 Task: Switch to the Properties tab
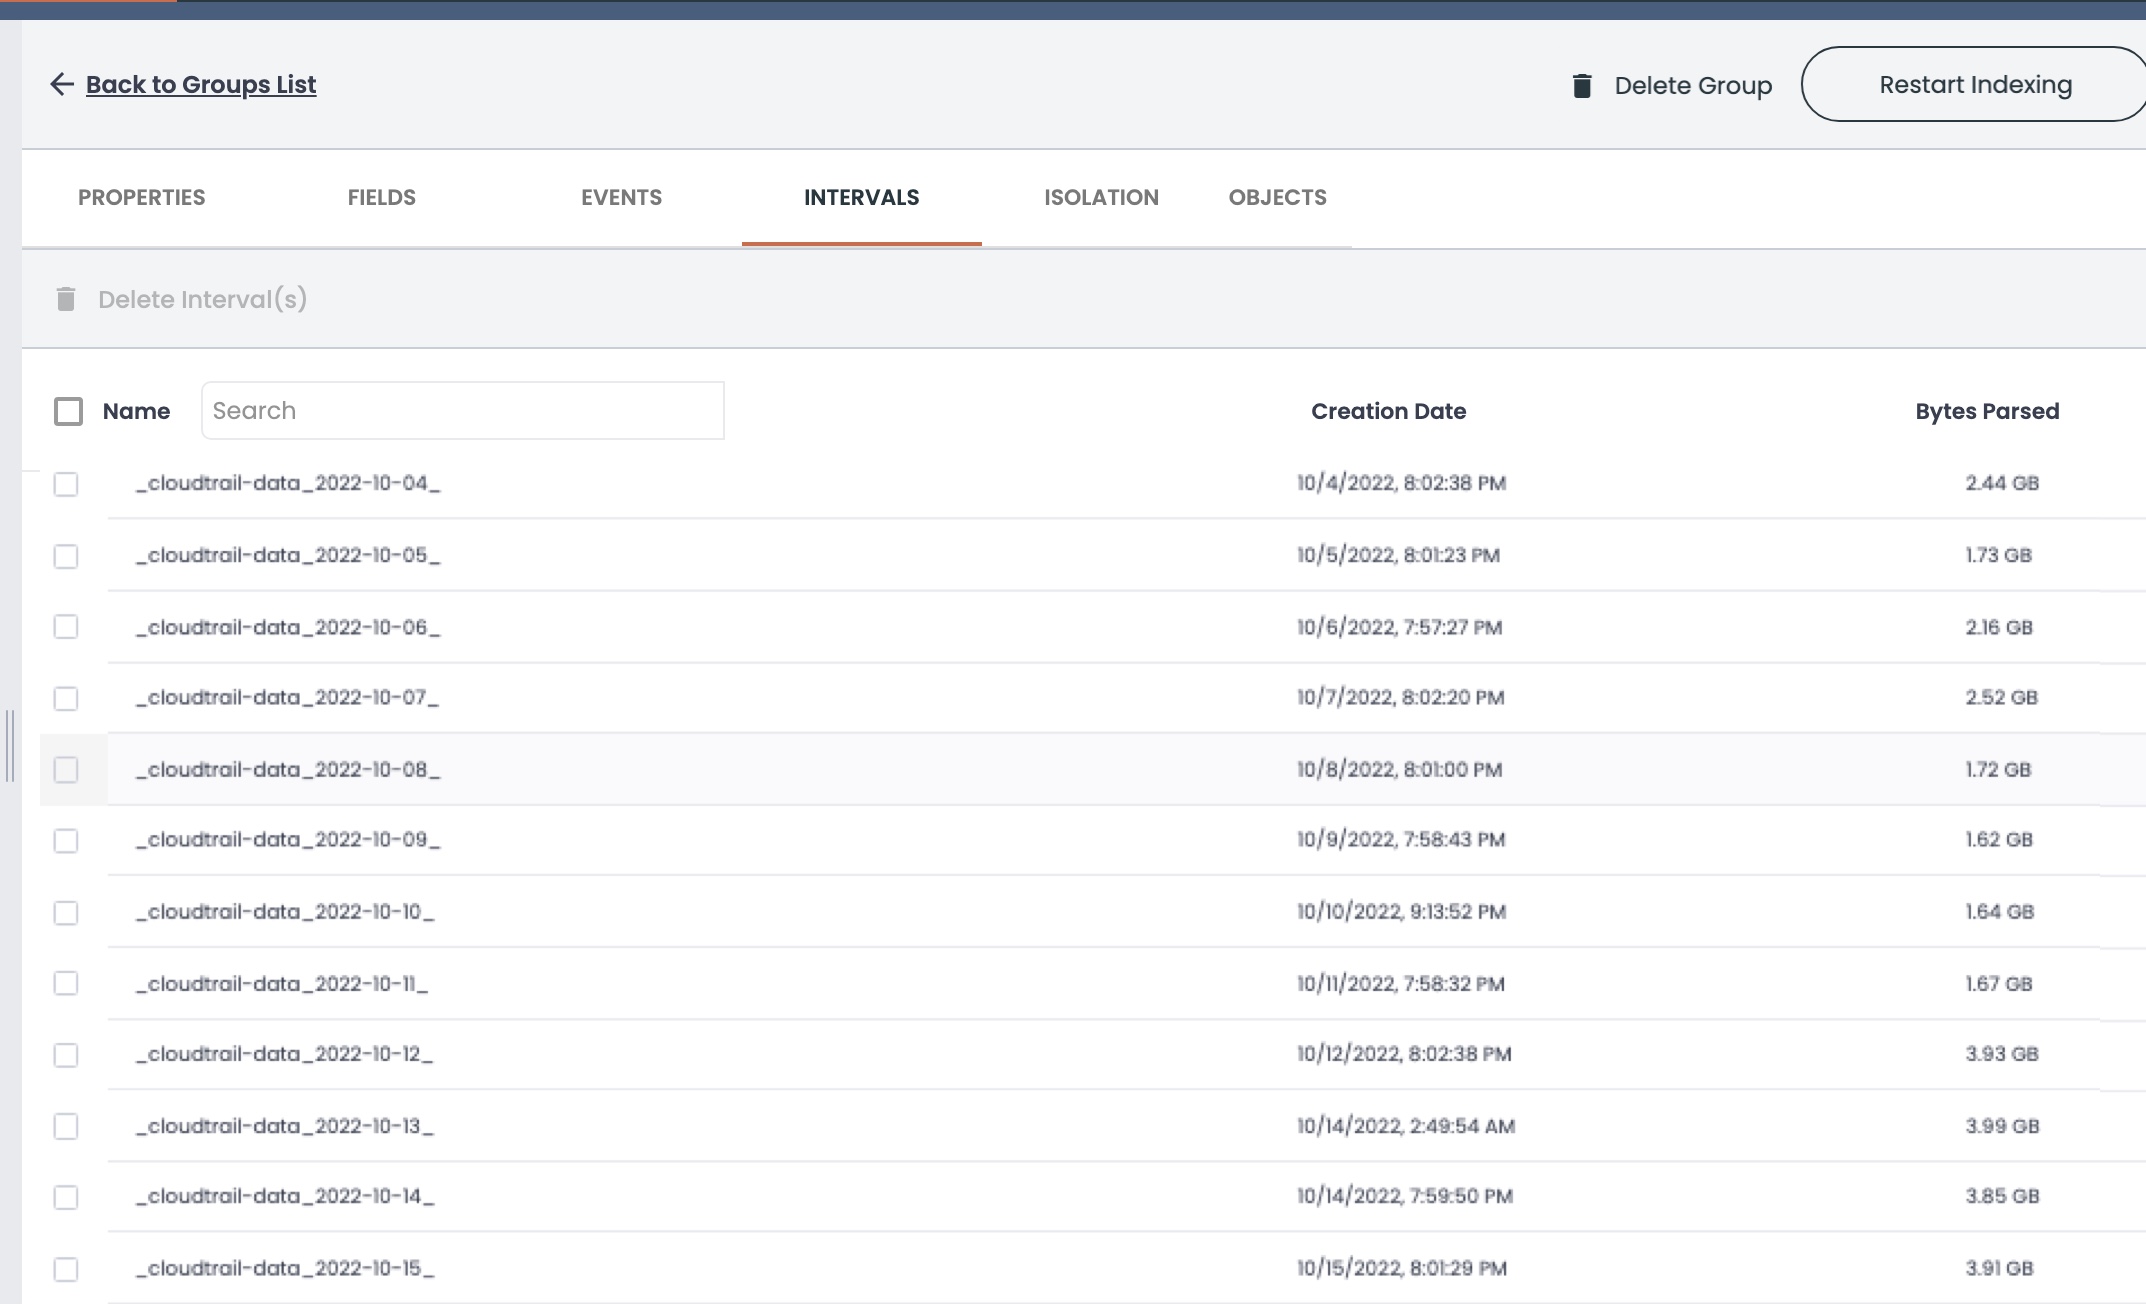click(x=141, y=198)
